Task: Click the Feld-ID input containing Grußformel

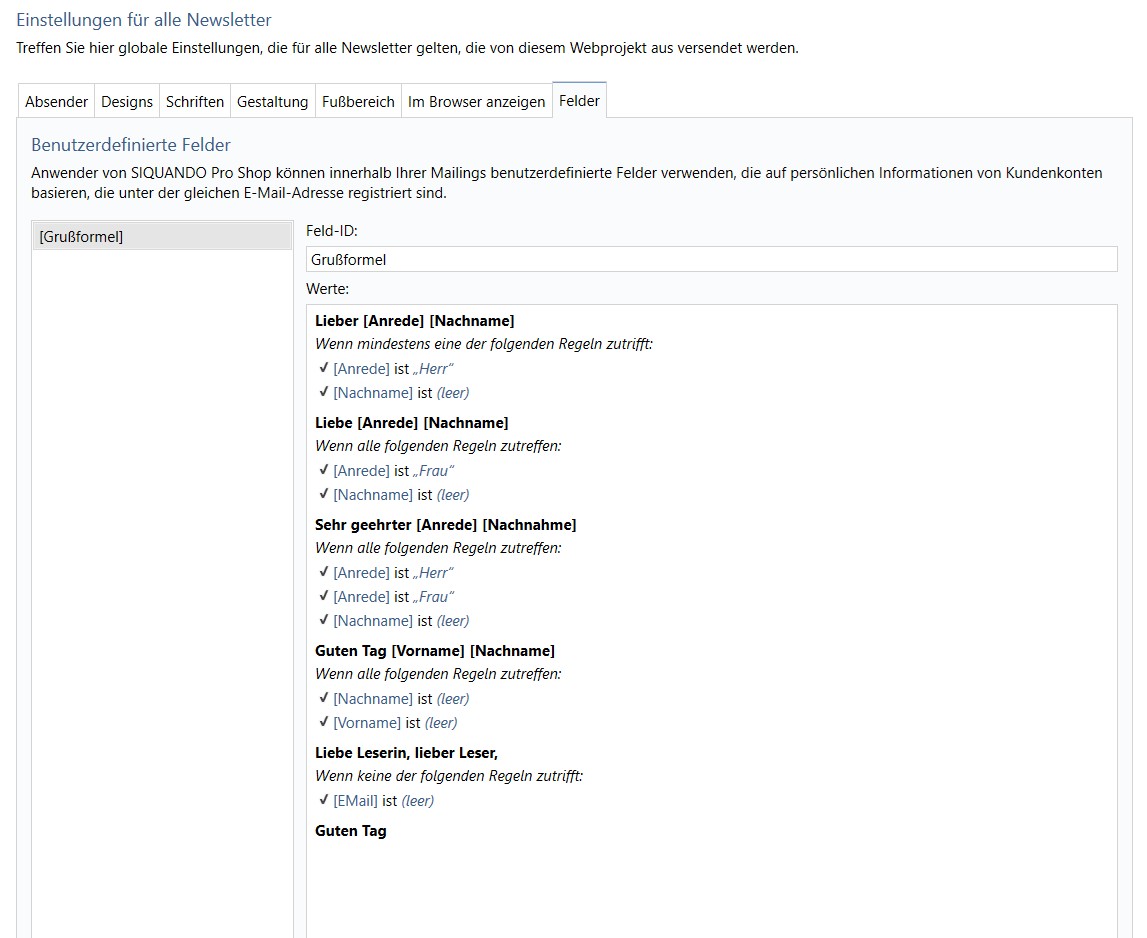Action: point(711,260)
